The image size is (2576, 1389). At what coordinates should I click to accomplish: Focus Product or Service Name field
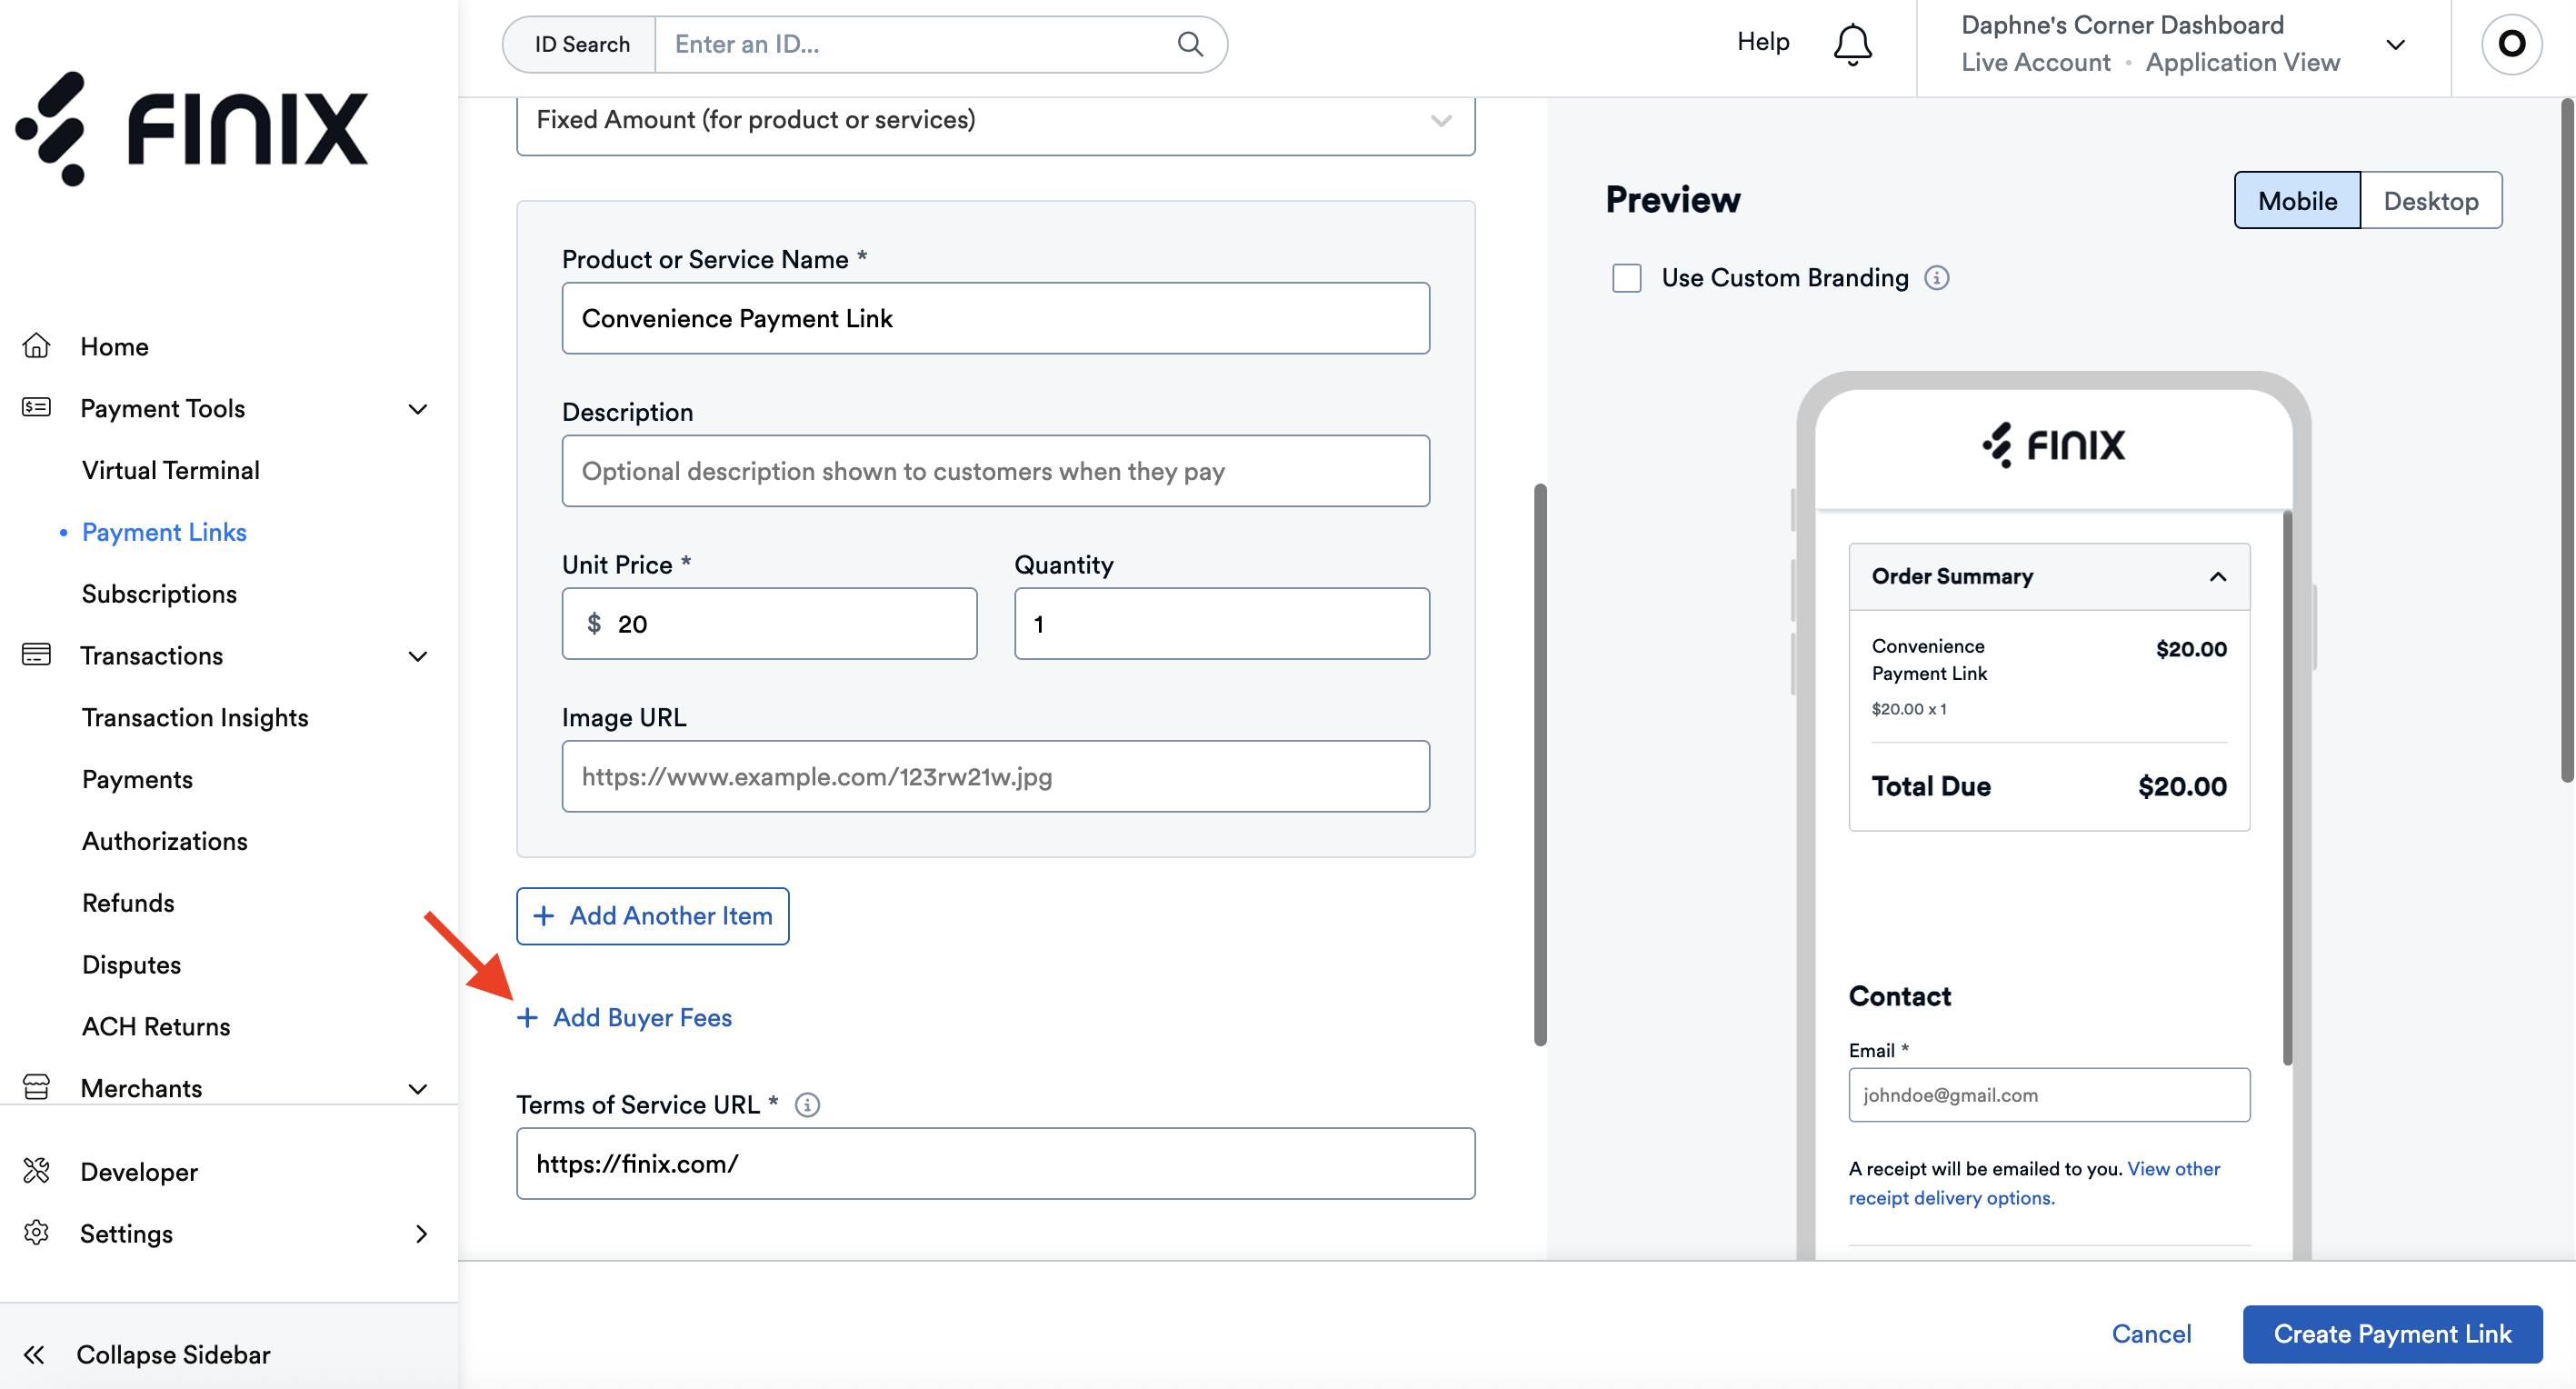(995, 318)
